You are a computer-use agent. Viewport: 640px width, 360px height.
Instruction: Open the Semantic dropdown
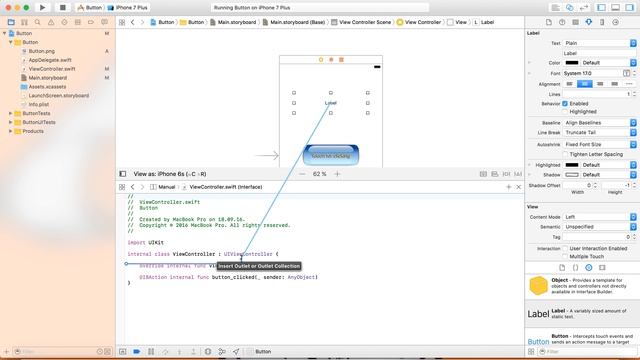tap(599, 227)
